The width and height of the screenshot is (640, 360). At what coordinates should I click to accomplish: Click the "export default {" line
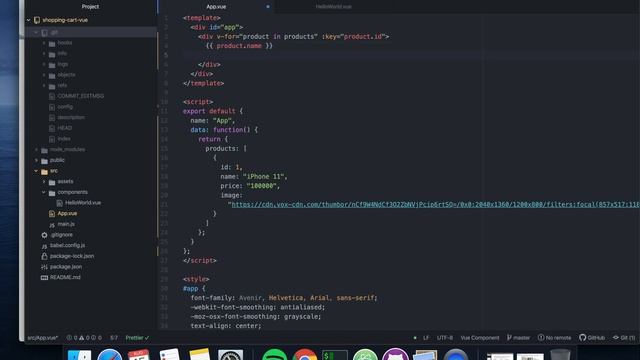click(x=213, y=111)
